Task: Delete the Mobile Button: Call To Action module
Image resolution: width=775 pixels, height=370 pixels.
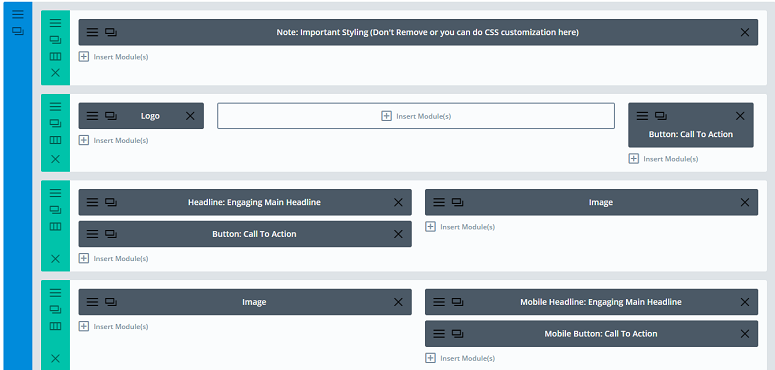Action: tap(745, 333)
